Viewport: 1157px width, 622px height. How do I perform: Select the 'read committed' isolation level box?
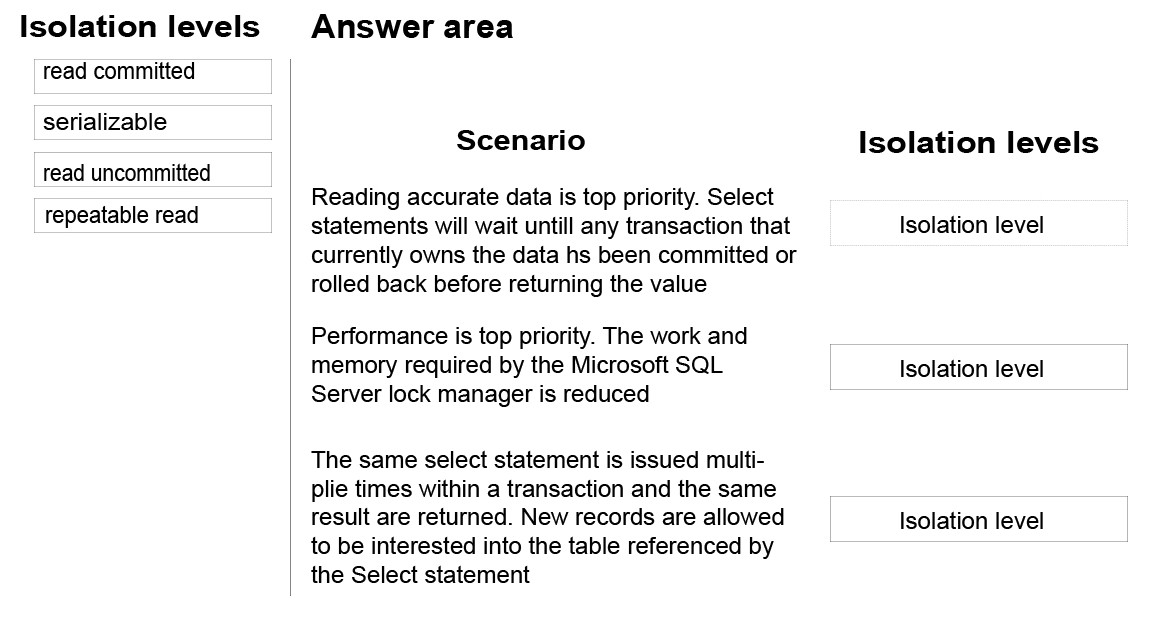pos(153,76)
